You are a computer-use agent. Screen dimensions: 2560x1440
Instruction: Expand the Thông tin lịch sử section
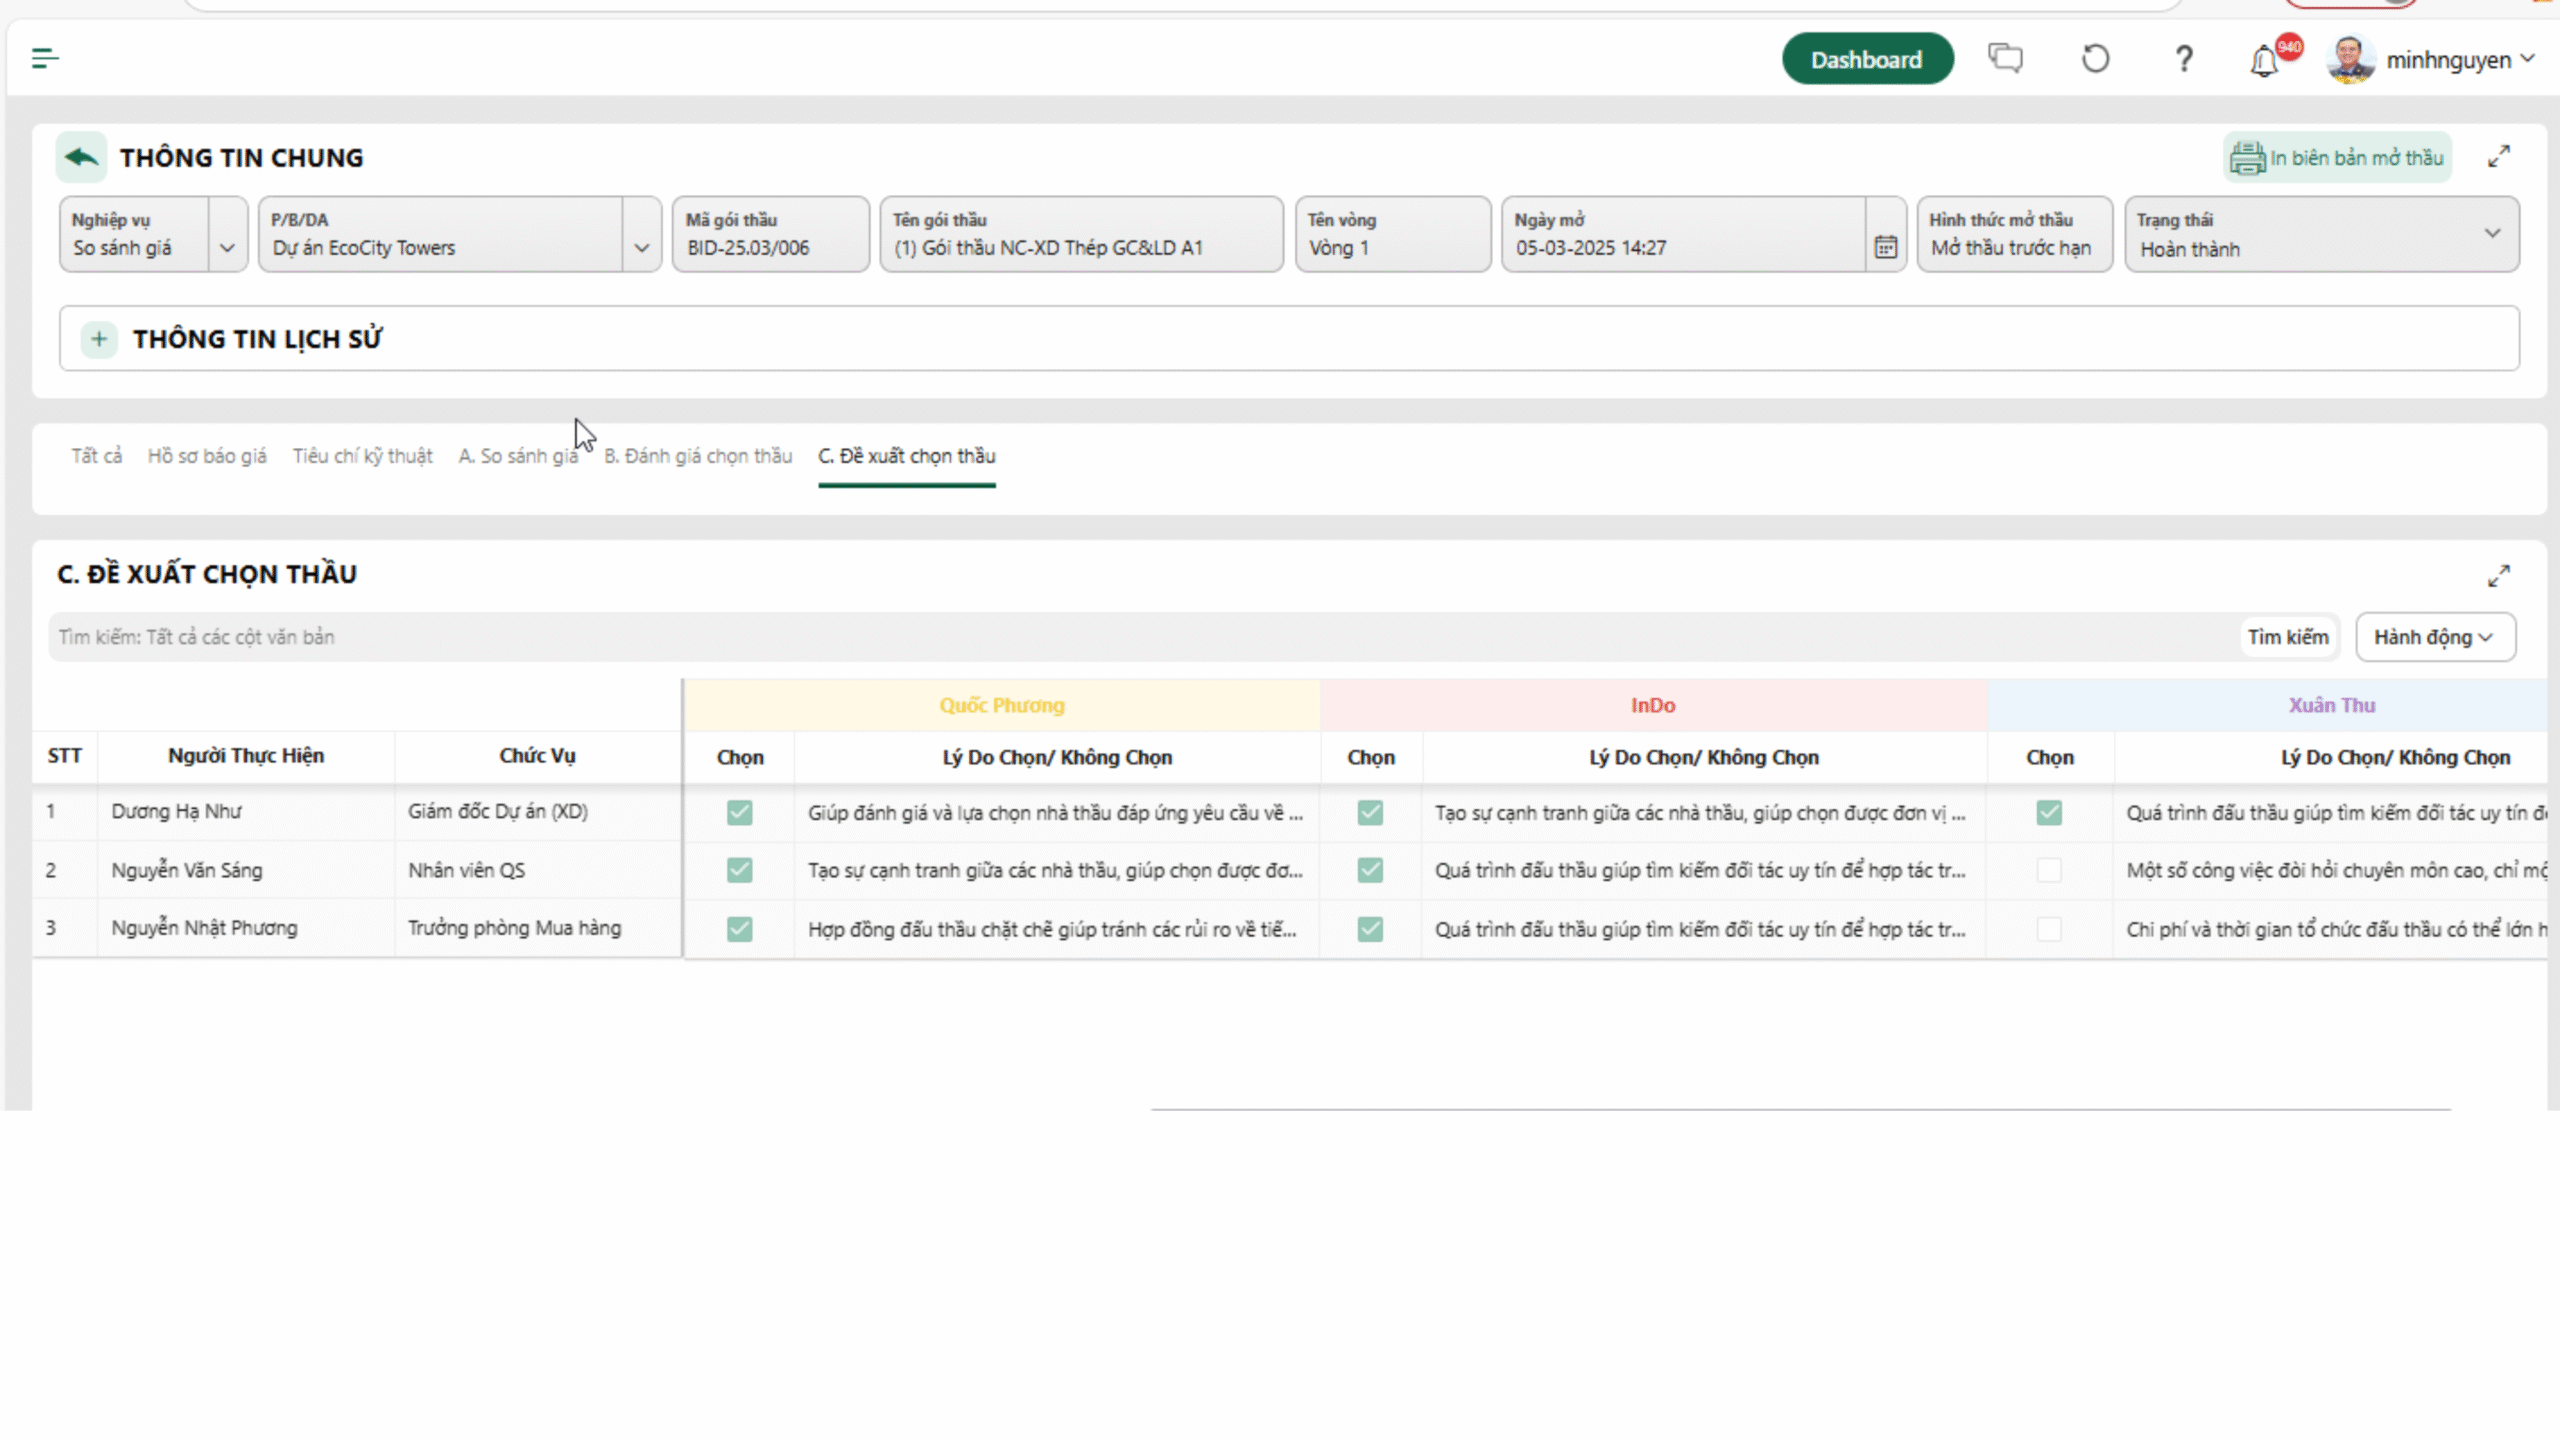click(98, 339)
